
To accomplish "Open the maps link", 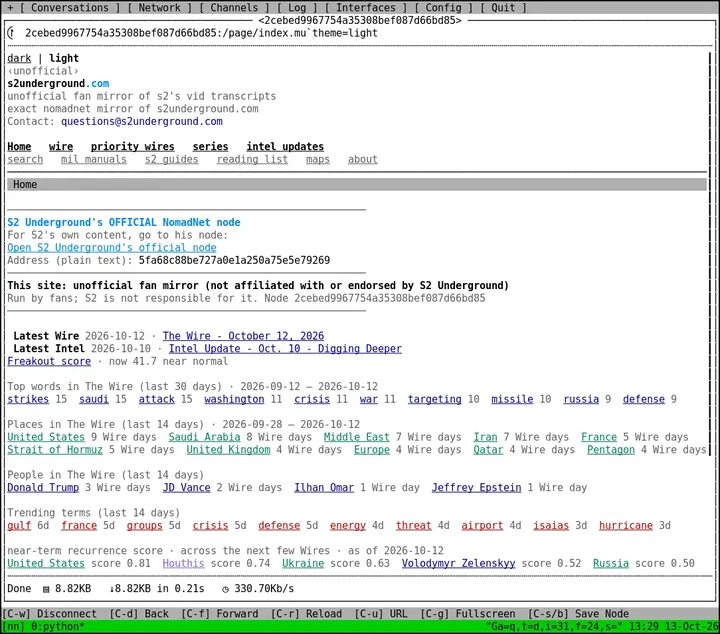I will (318, 159).
